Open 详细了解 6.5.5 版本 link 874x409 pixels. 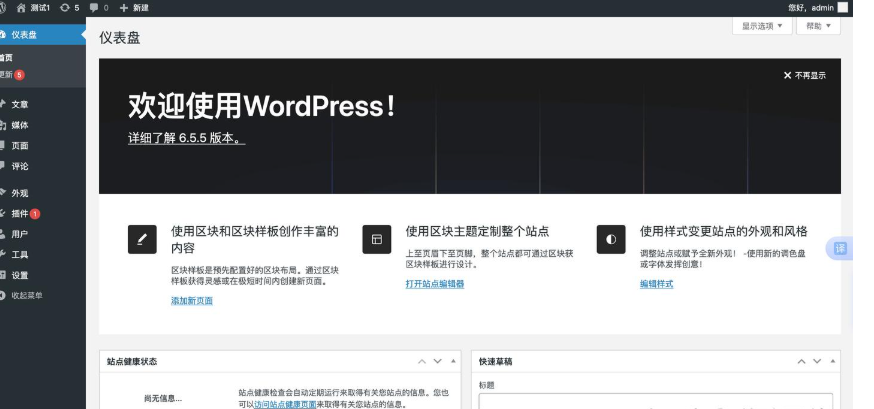pyautogui.click(x=187, y=138)
